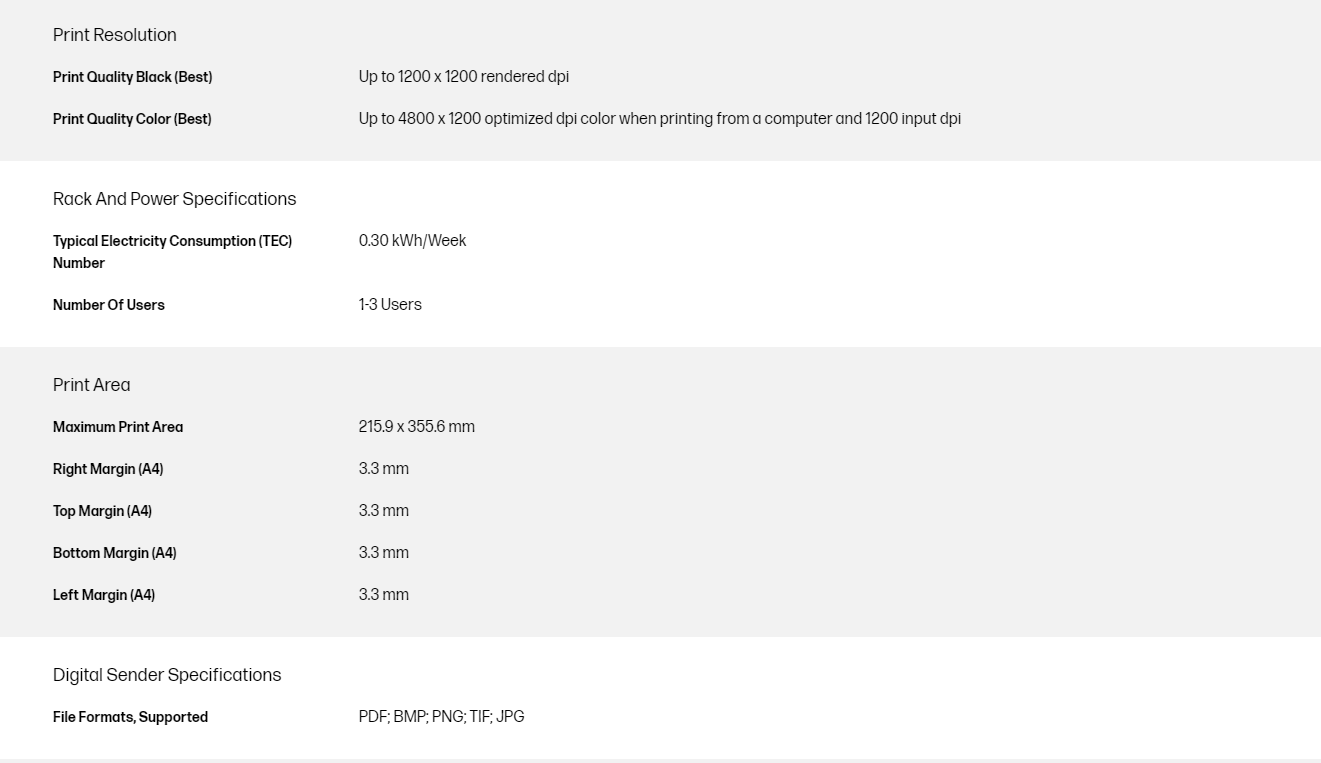Click the 1-3 Users value
This screenshot has height=763, width=1321.
point(390,305)
